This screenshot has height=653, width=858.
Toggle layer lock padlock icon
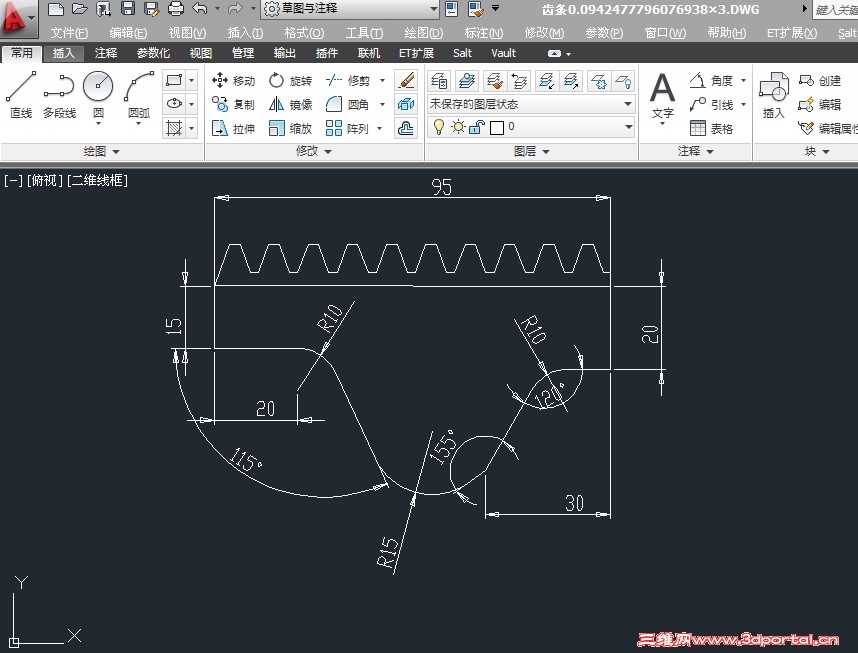pyautogui.click(x=477, y=127)
